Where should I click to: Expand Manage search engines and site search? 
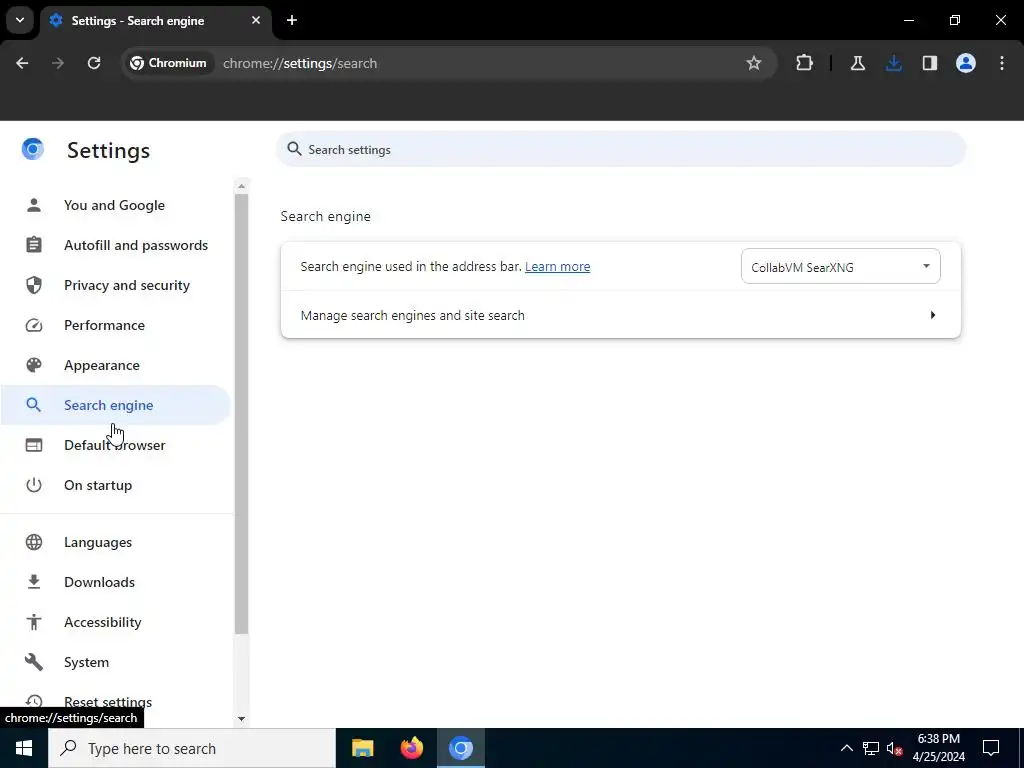[x=620, y=315]
